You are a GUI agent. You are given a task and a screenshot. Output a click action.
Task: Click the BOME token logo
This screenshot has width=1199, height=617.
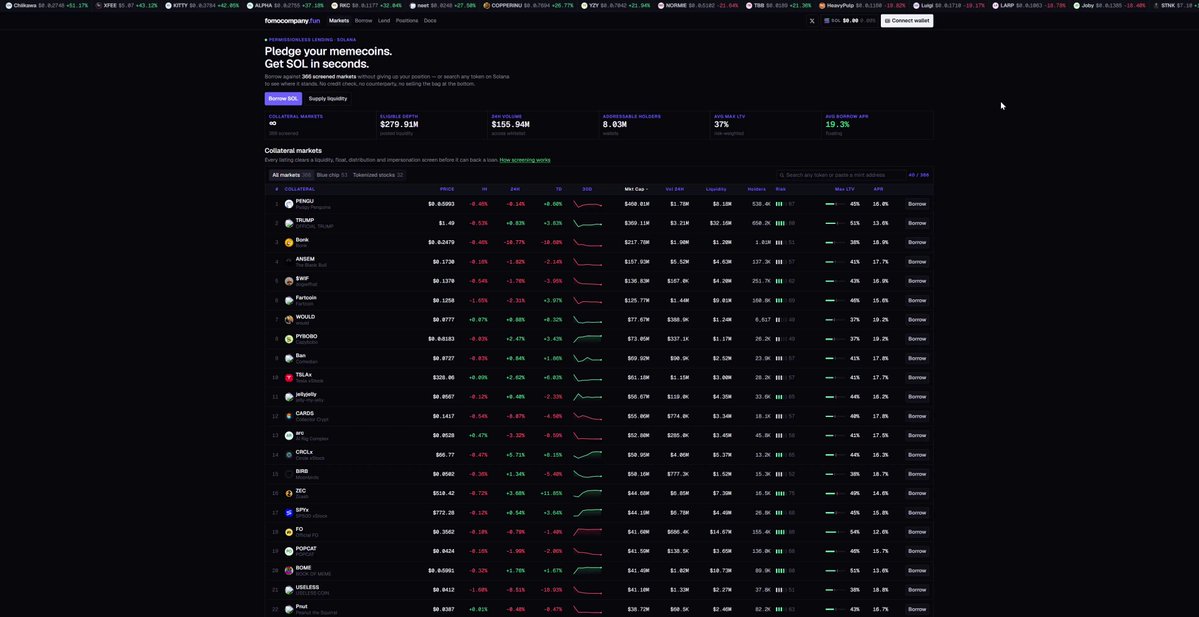click(289, 570)
